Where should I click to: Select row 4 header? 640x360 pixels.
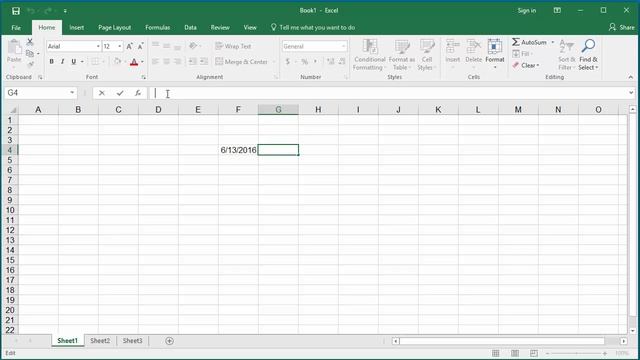[x=10, y=150]
